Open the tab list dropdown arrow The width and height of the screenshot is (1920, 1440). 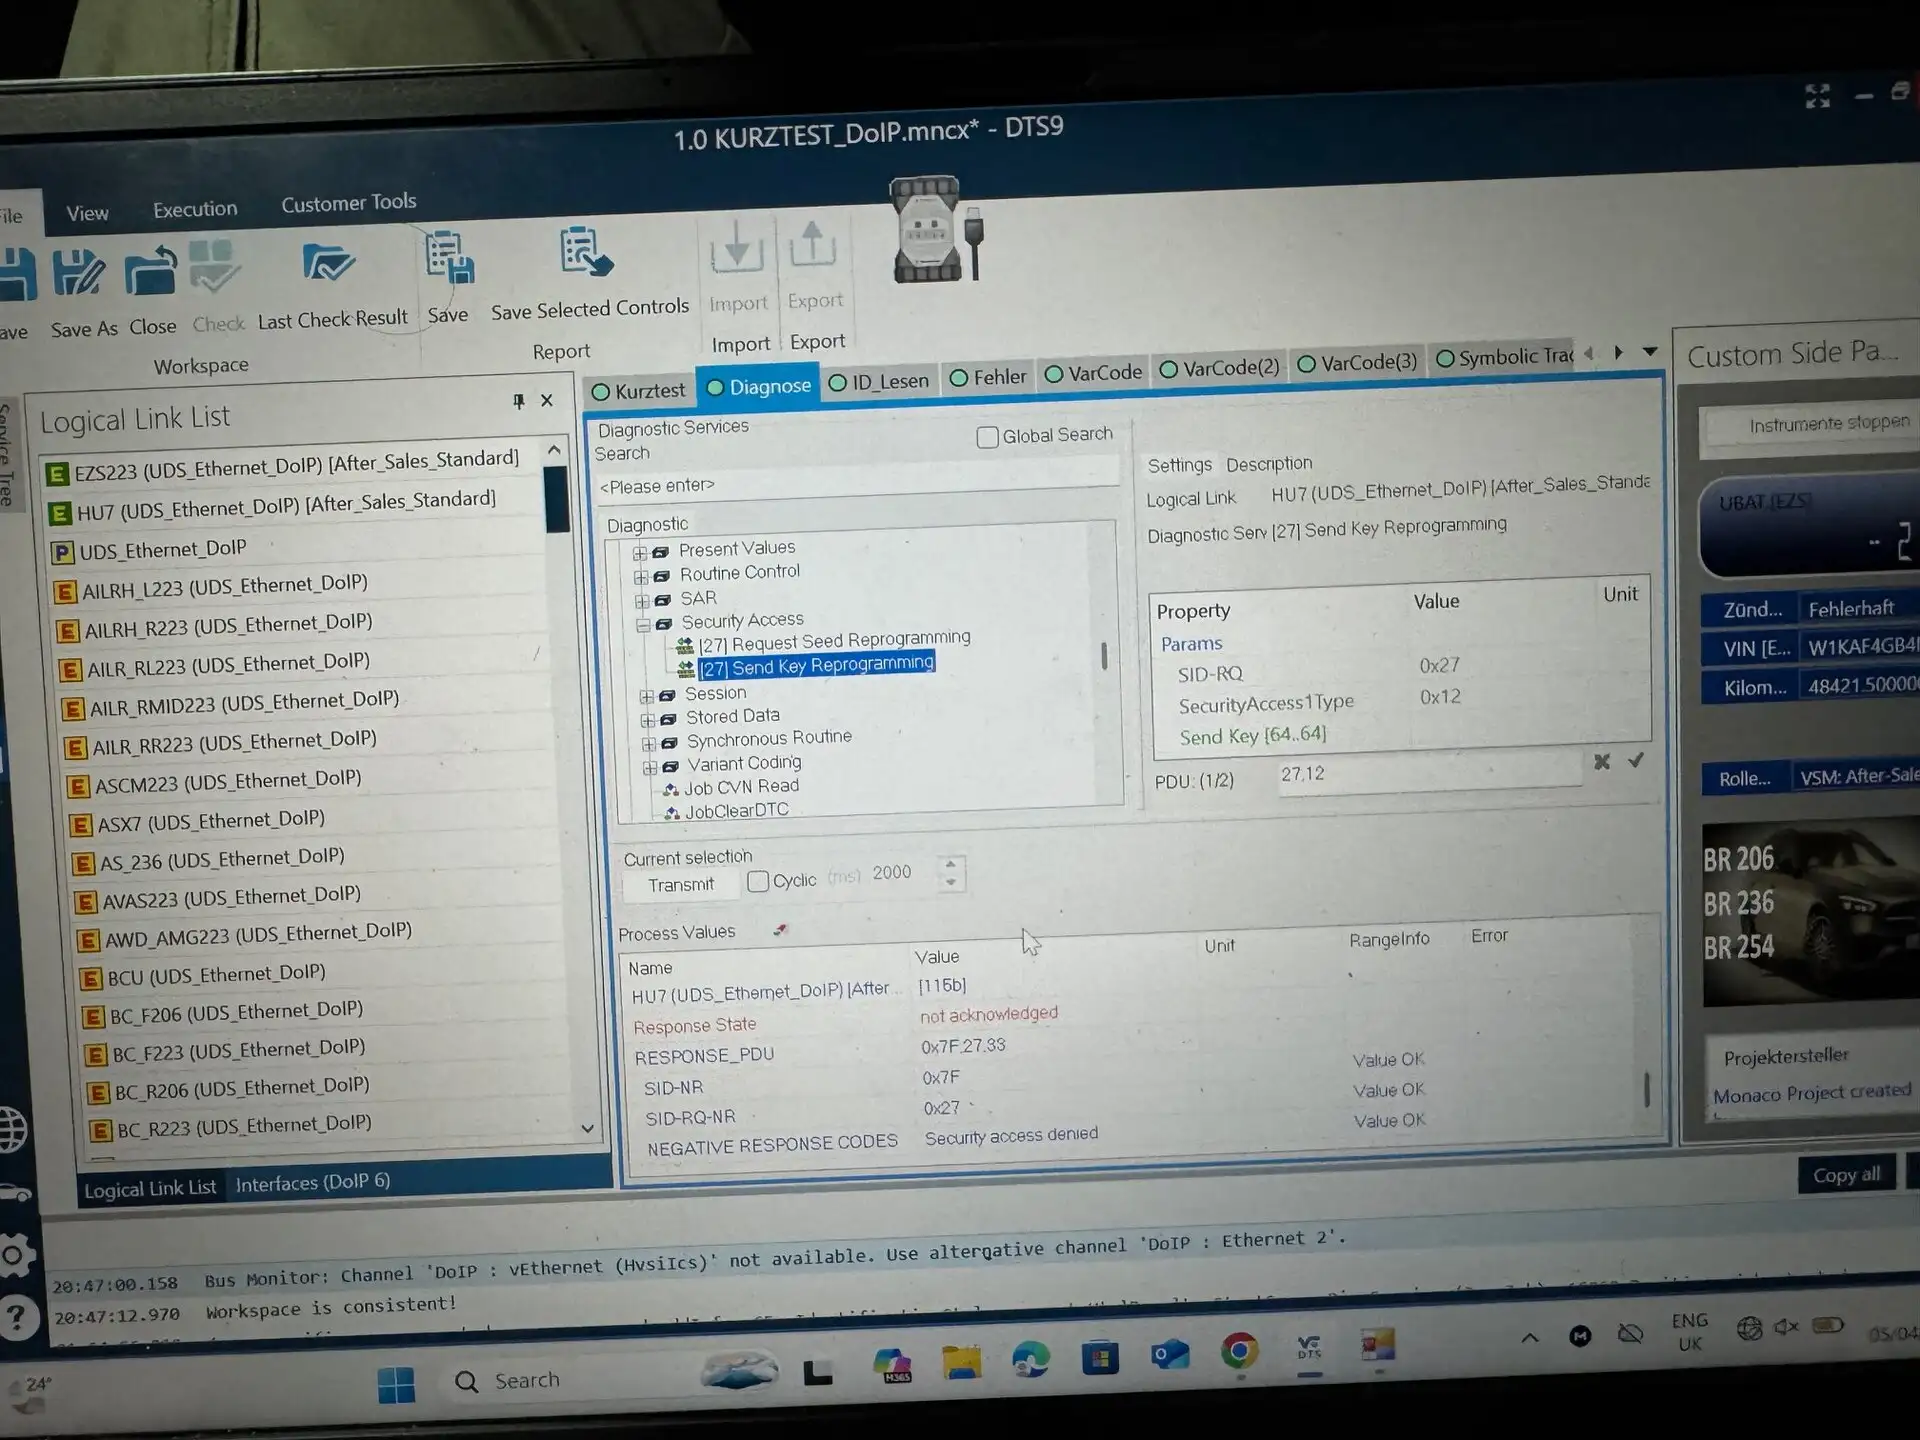1650,351
